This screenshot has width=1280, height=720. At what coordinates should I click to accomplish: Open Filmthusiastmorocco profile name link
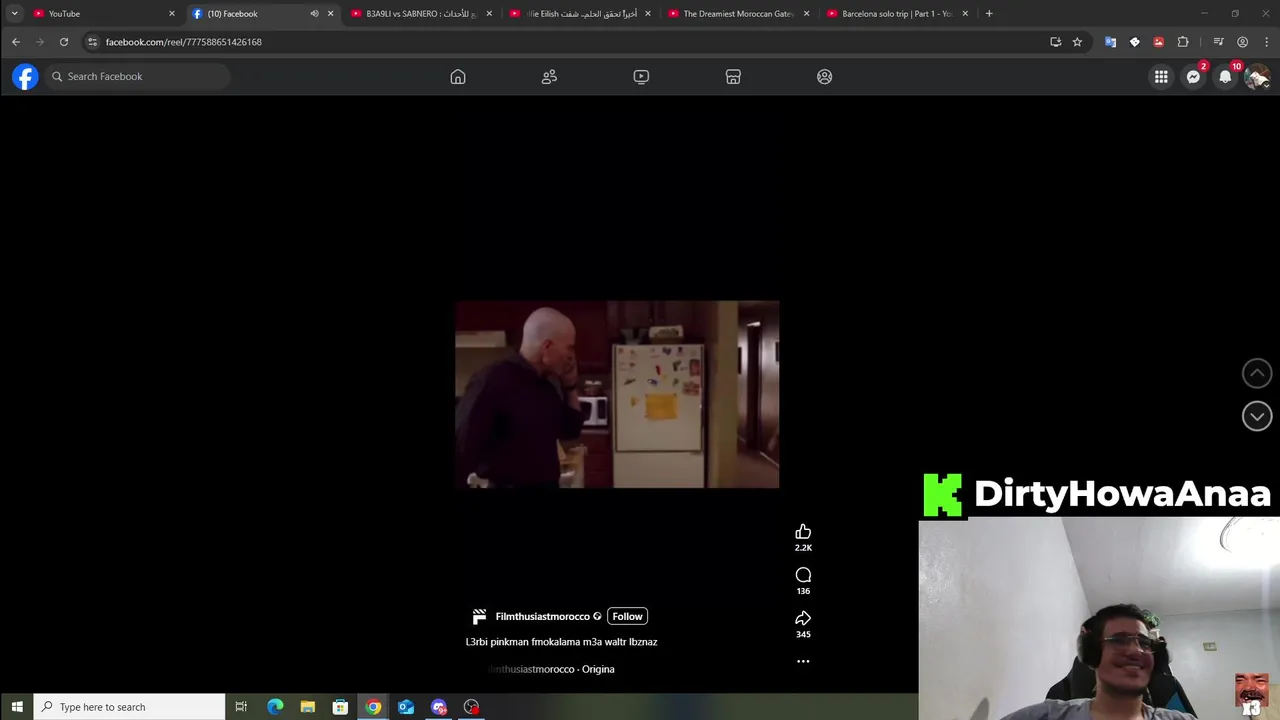543,617
